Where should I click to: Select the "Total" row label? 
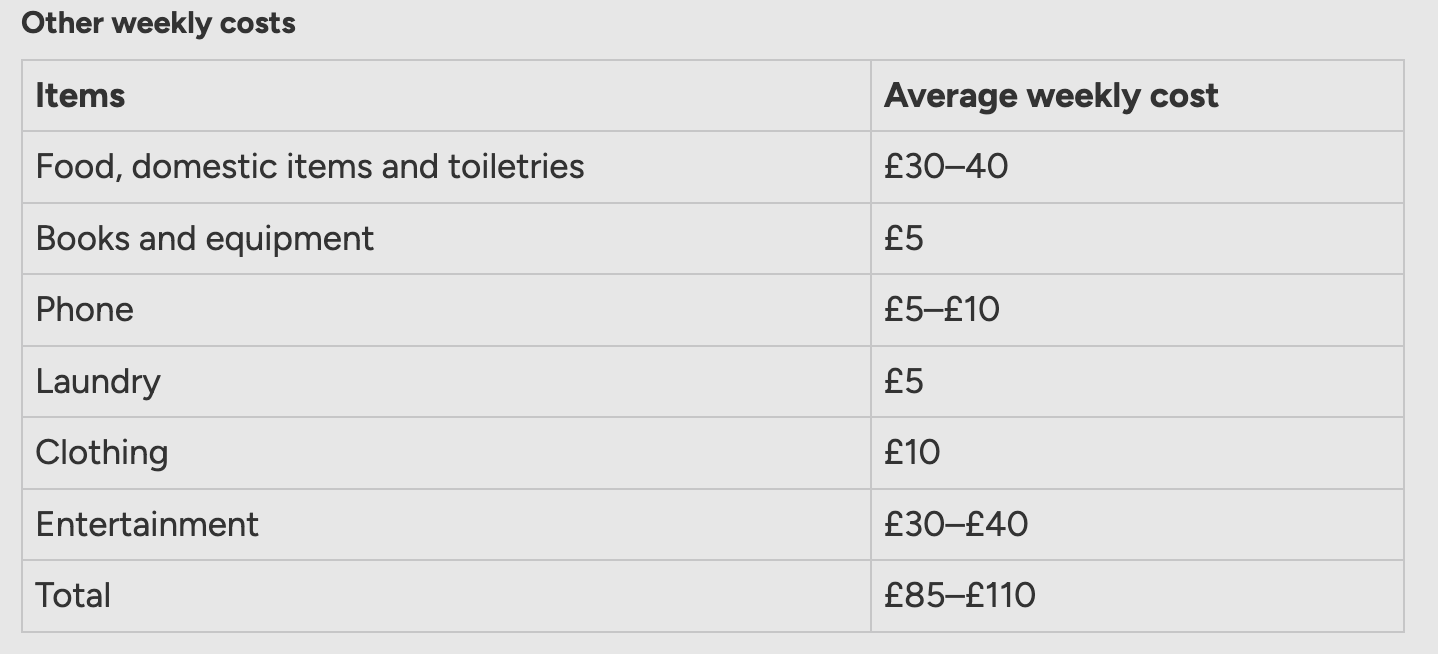(x=73, y=595)
